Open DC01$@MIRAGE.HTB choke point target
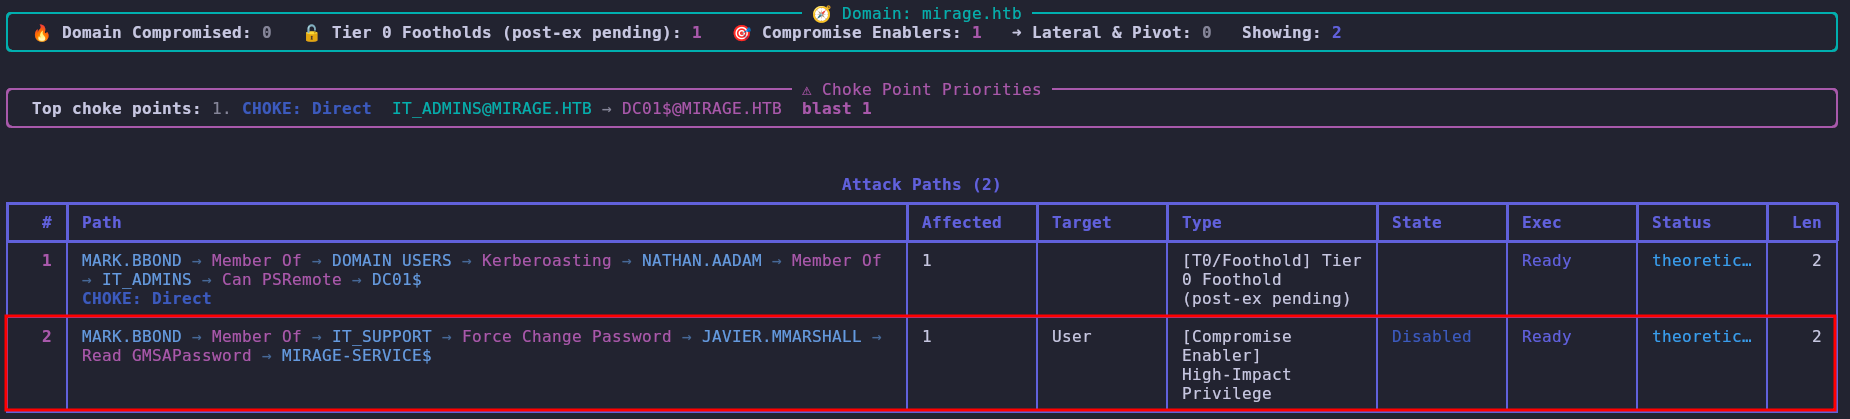 701,109
